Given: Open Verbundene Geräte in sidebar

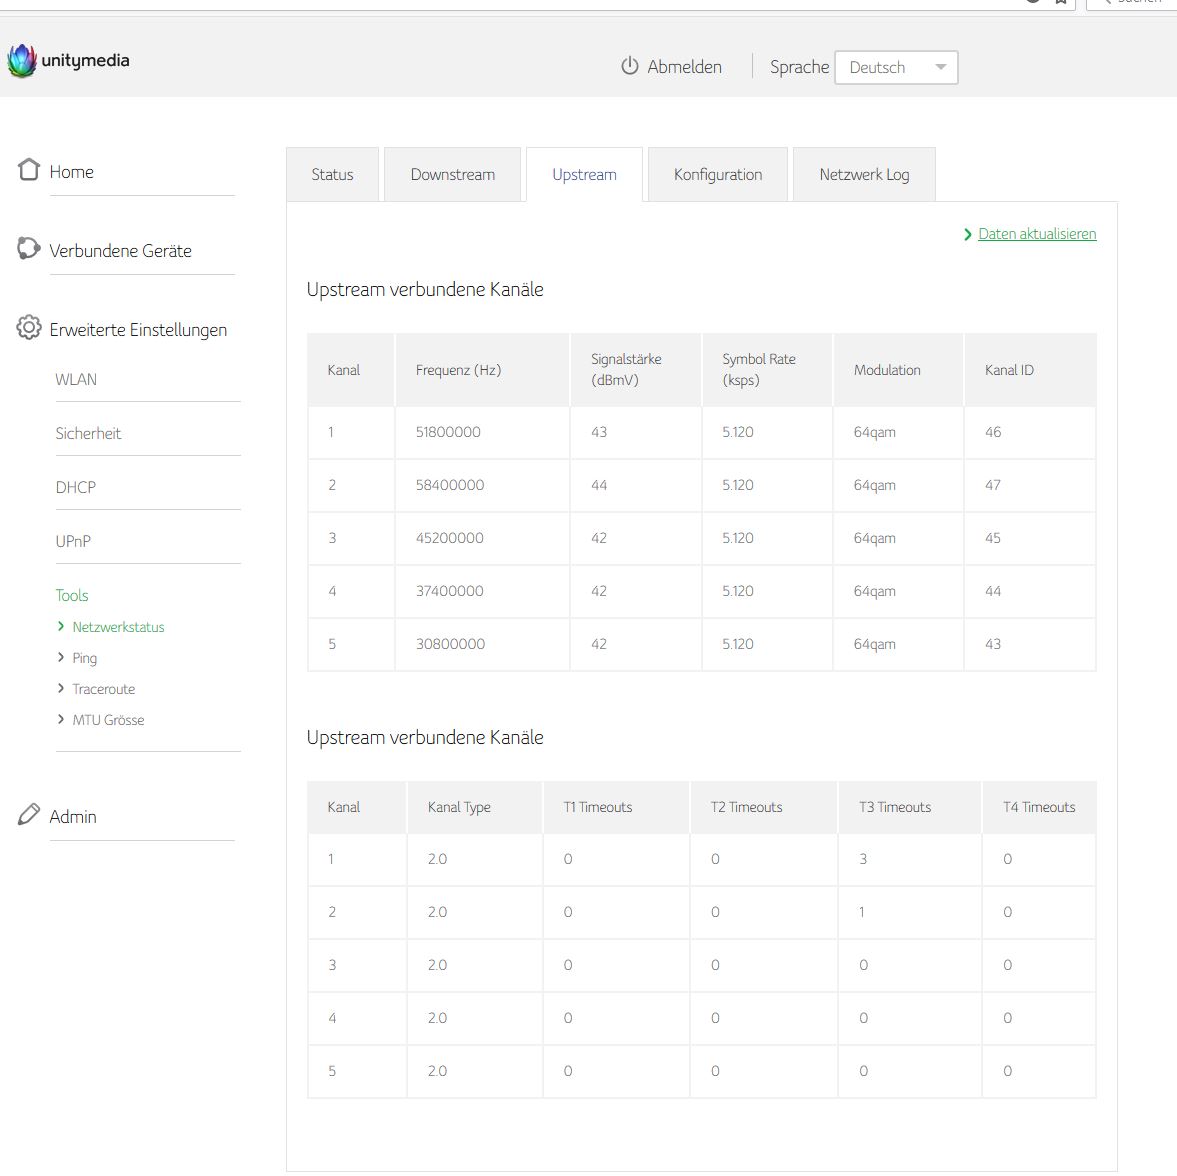Looking at the screenshot, I should point(120,251).
